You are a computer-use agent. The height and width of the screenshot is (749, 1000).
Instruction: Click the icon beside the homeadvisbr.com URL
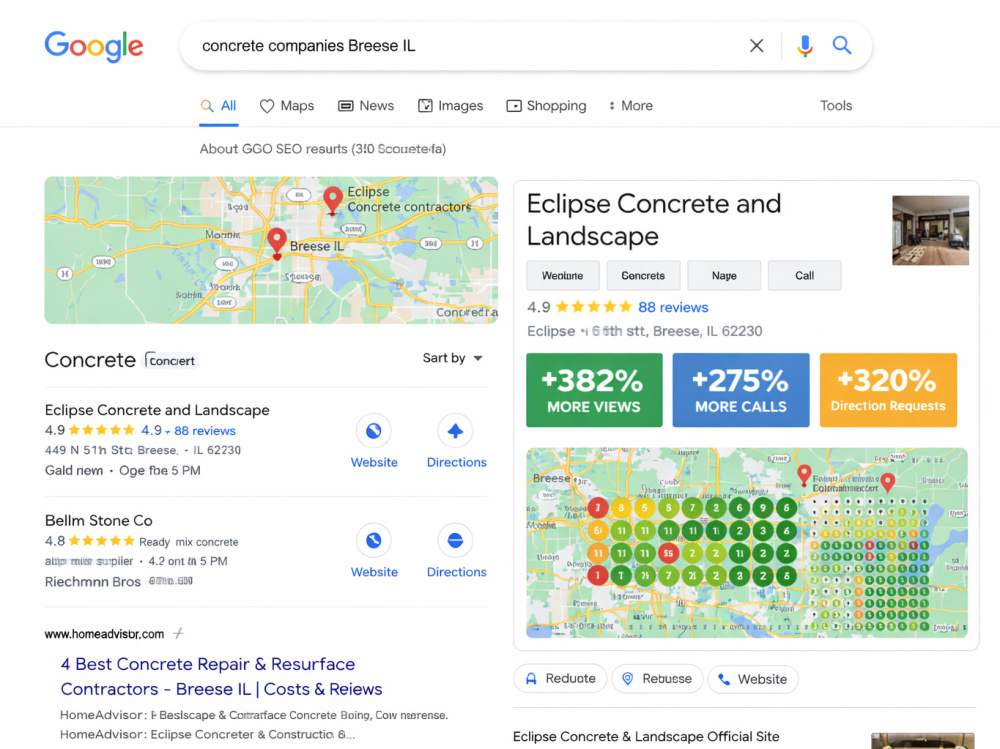pyautogui.click(x=179, y=634)
